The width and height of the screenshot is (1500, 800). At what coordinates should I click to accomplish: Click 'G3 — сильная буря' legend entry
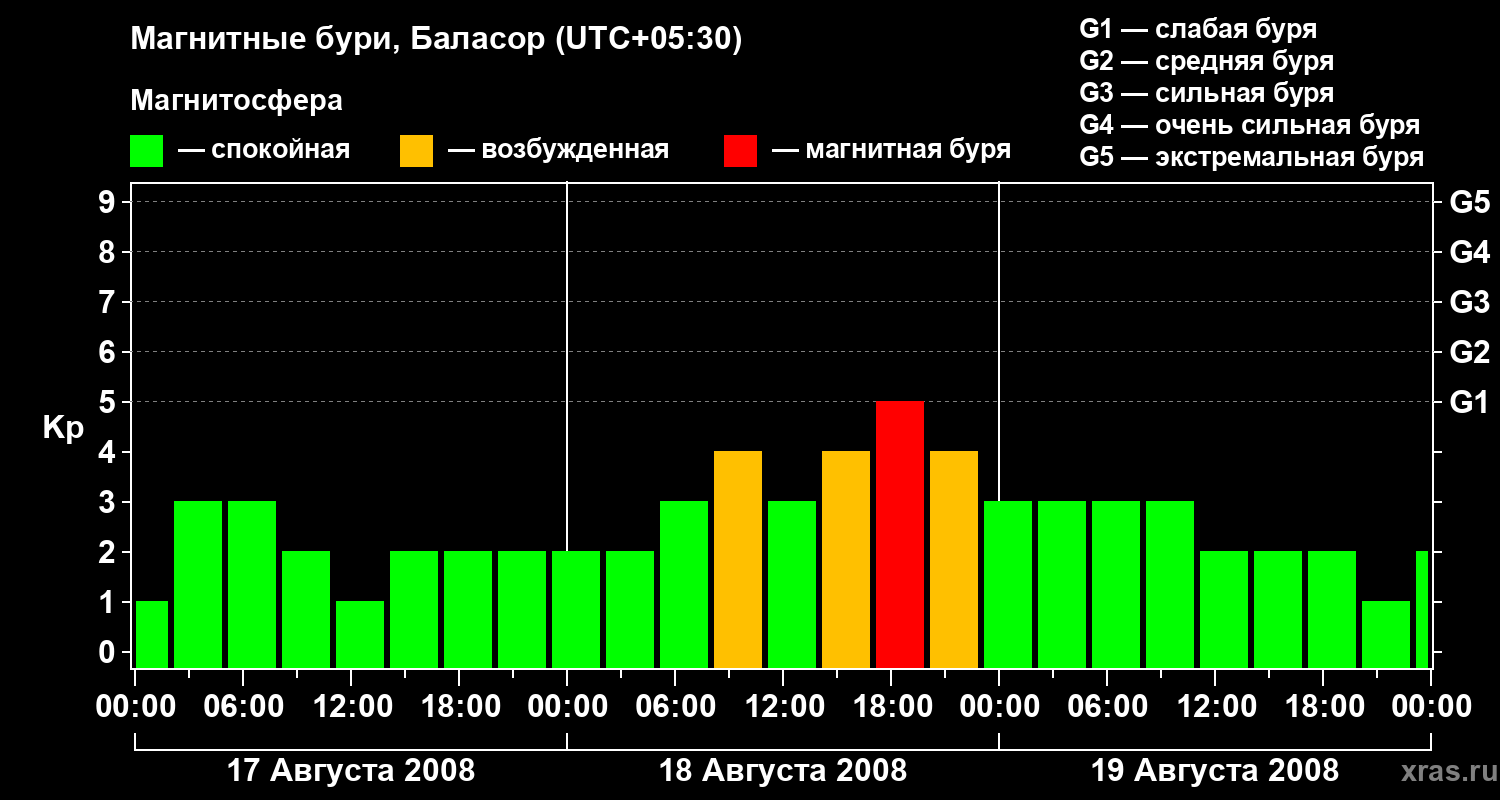pyautogui.click(x=1207, y=93)
